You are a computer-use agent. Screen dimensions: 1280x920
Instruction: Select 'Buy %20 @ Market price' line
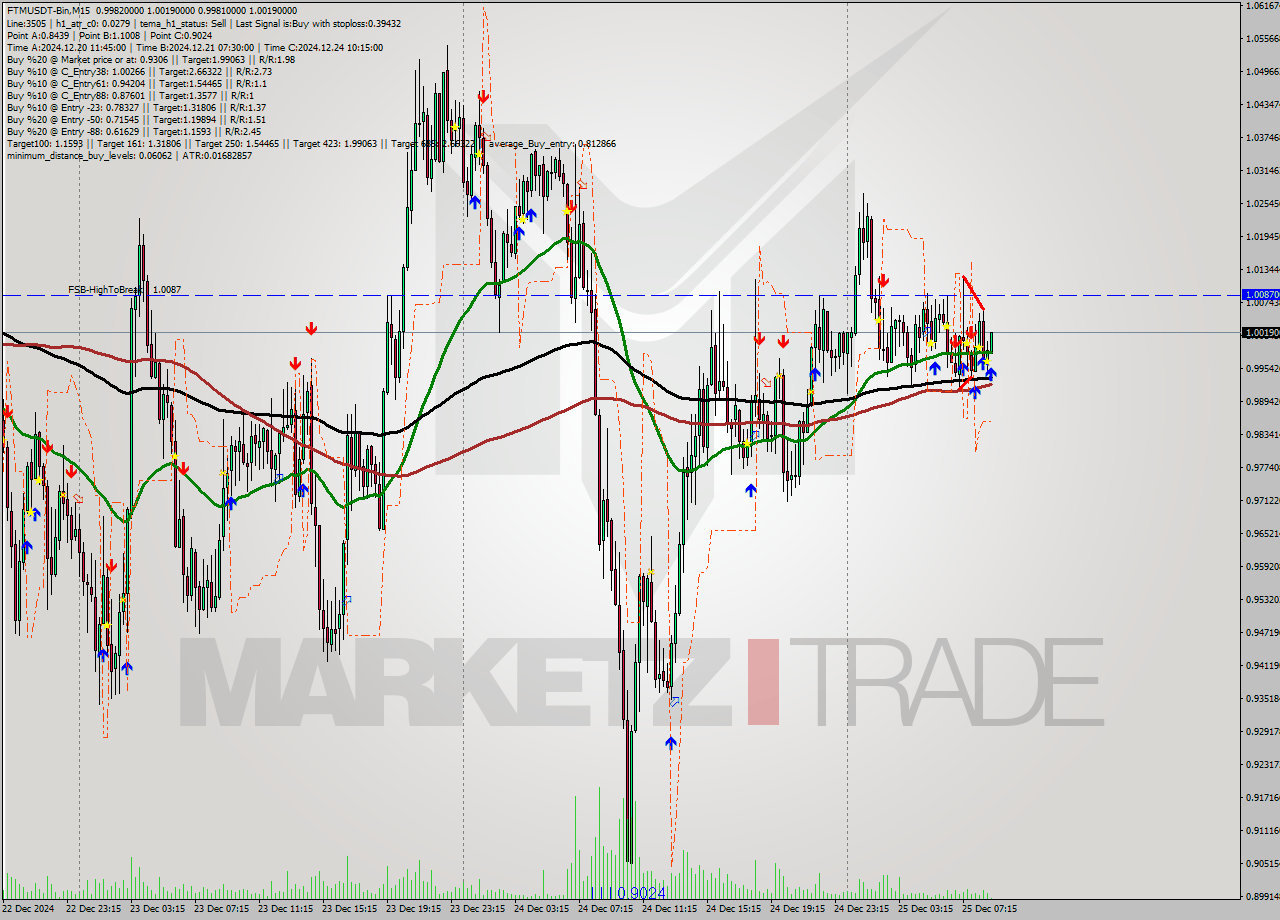pyautogui.click(x=150, y=59)
